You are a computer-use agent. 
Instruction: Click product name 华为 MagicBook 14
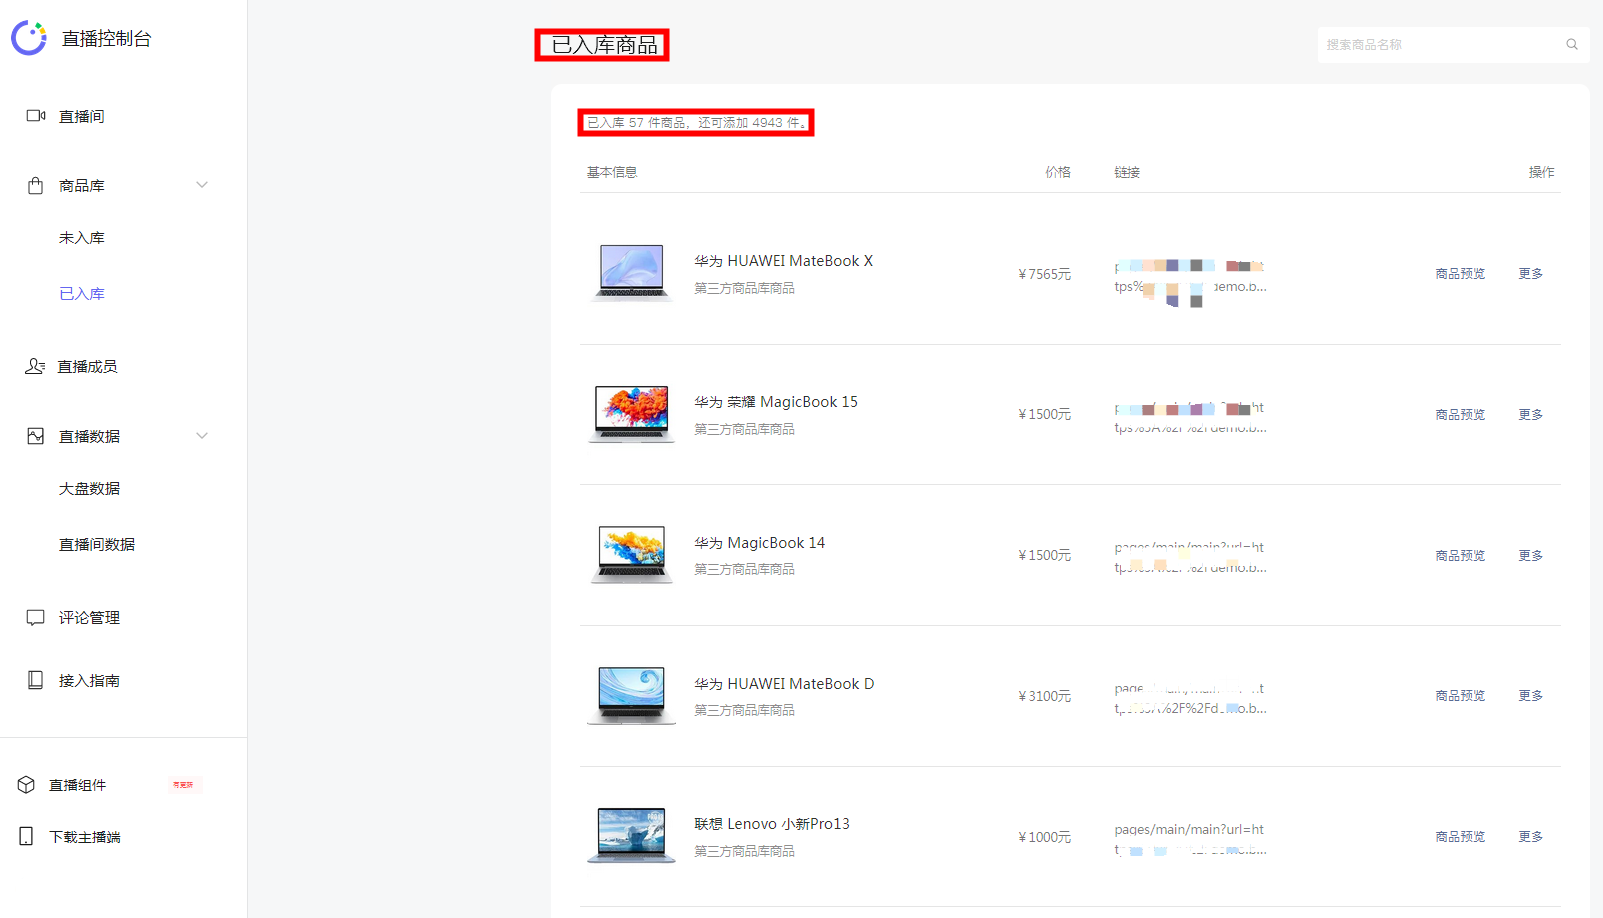760,543
